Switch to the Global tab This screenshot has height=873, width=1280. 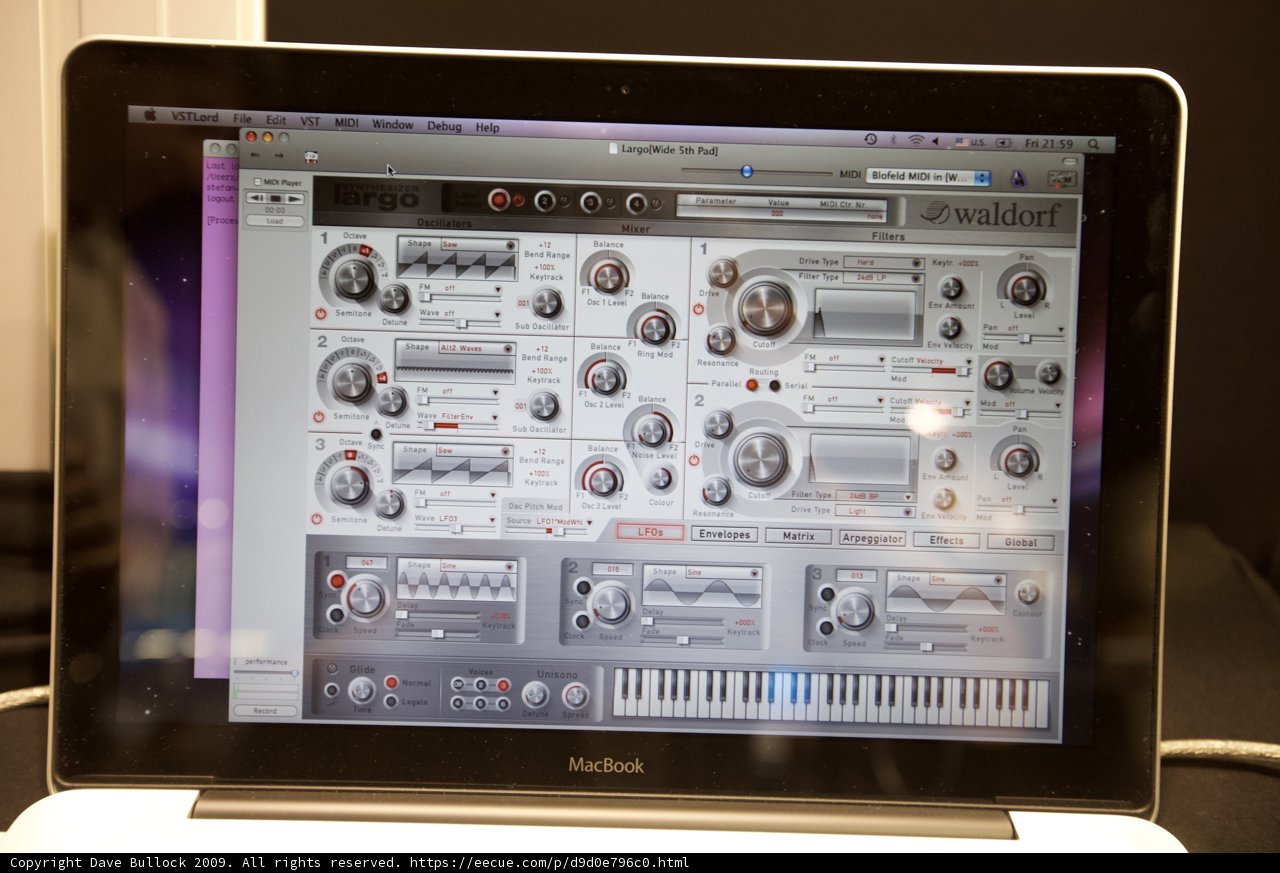(x=1021, y=542)
